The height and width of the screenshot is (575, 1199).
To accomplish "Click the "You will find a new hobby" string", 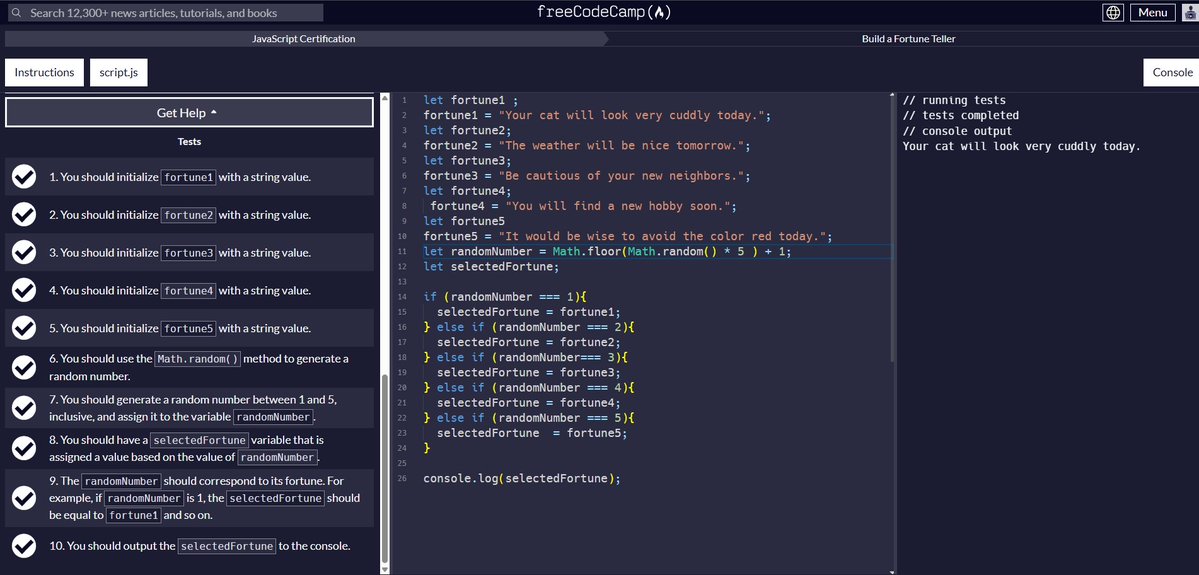I will pos(616,206).
